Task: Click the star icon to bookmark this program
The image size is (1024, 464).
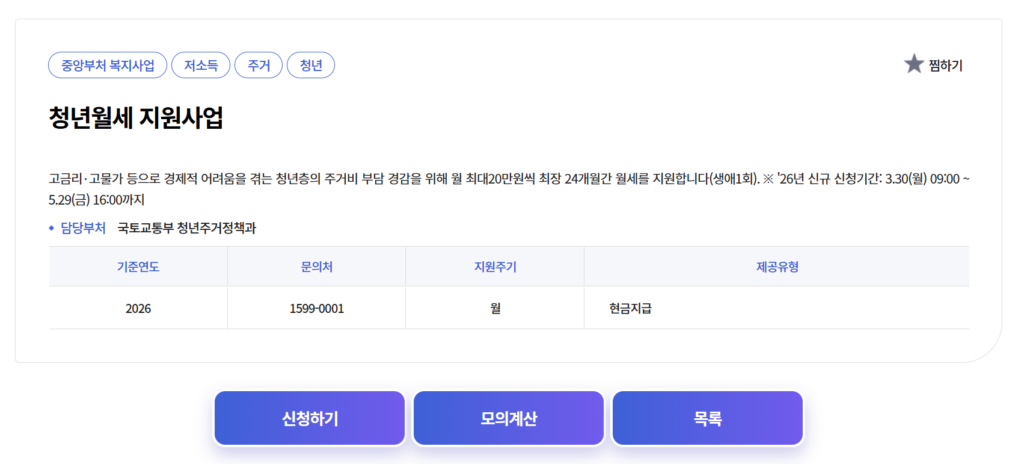Action: tap(914, 65)
